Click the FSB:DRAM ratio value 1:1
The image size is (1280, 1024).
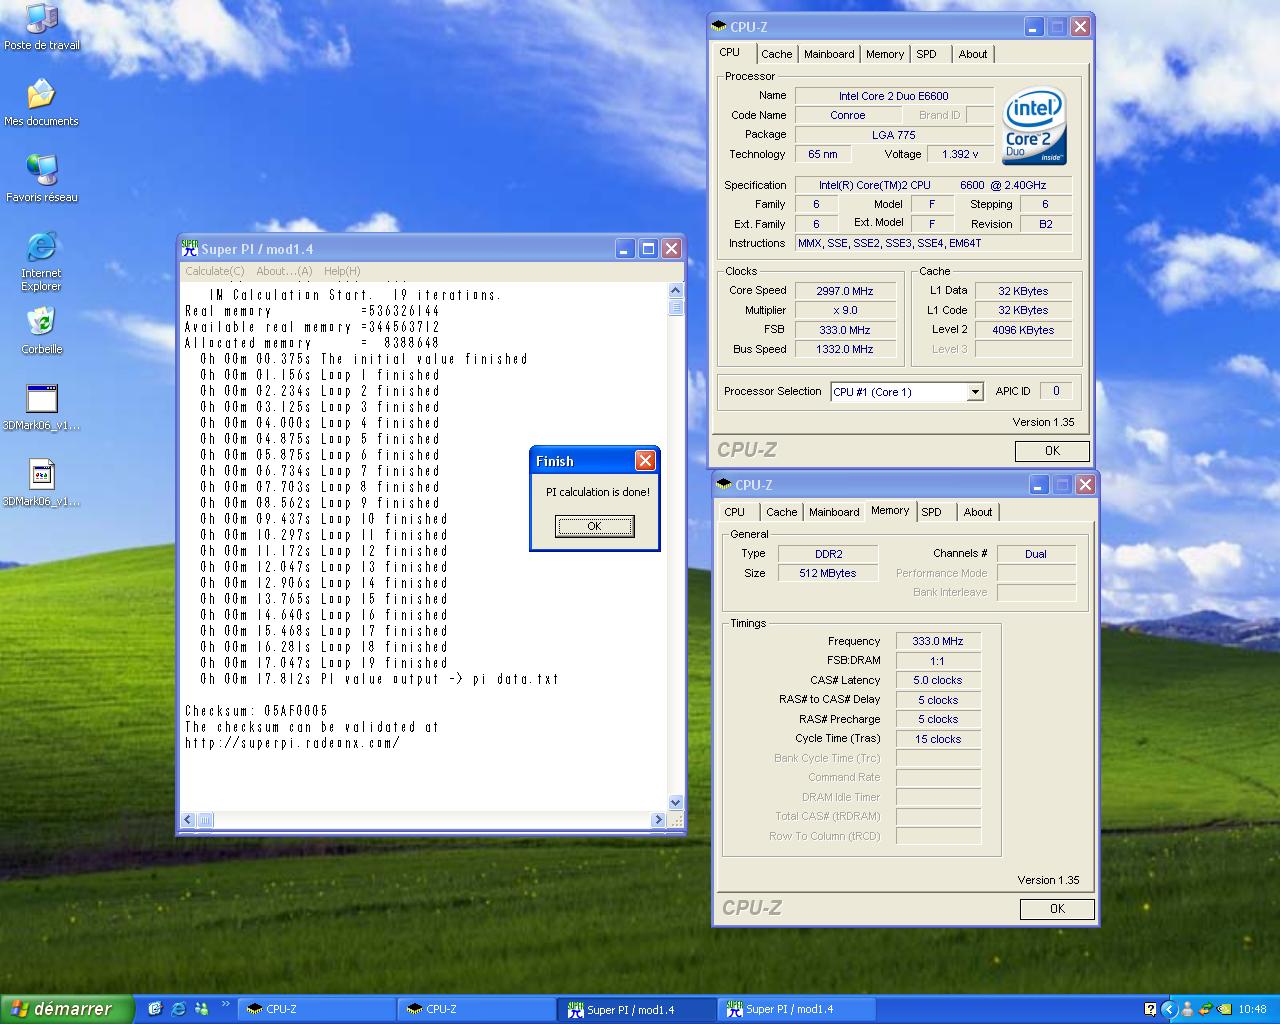coord(938,661)
